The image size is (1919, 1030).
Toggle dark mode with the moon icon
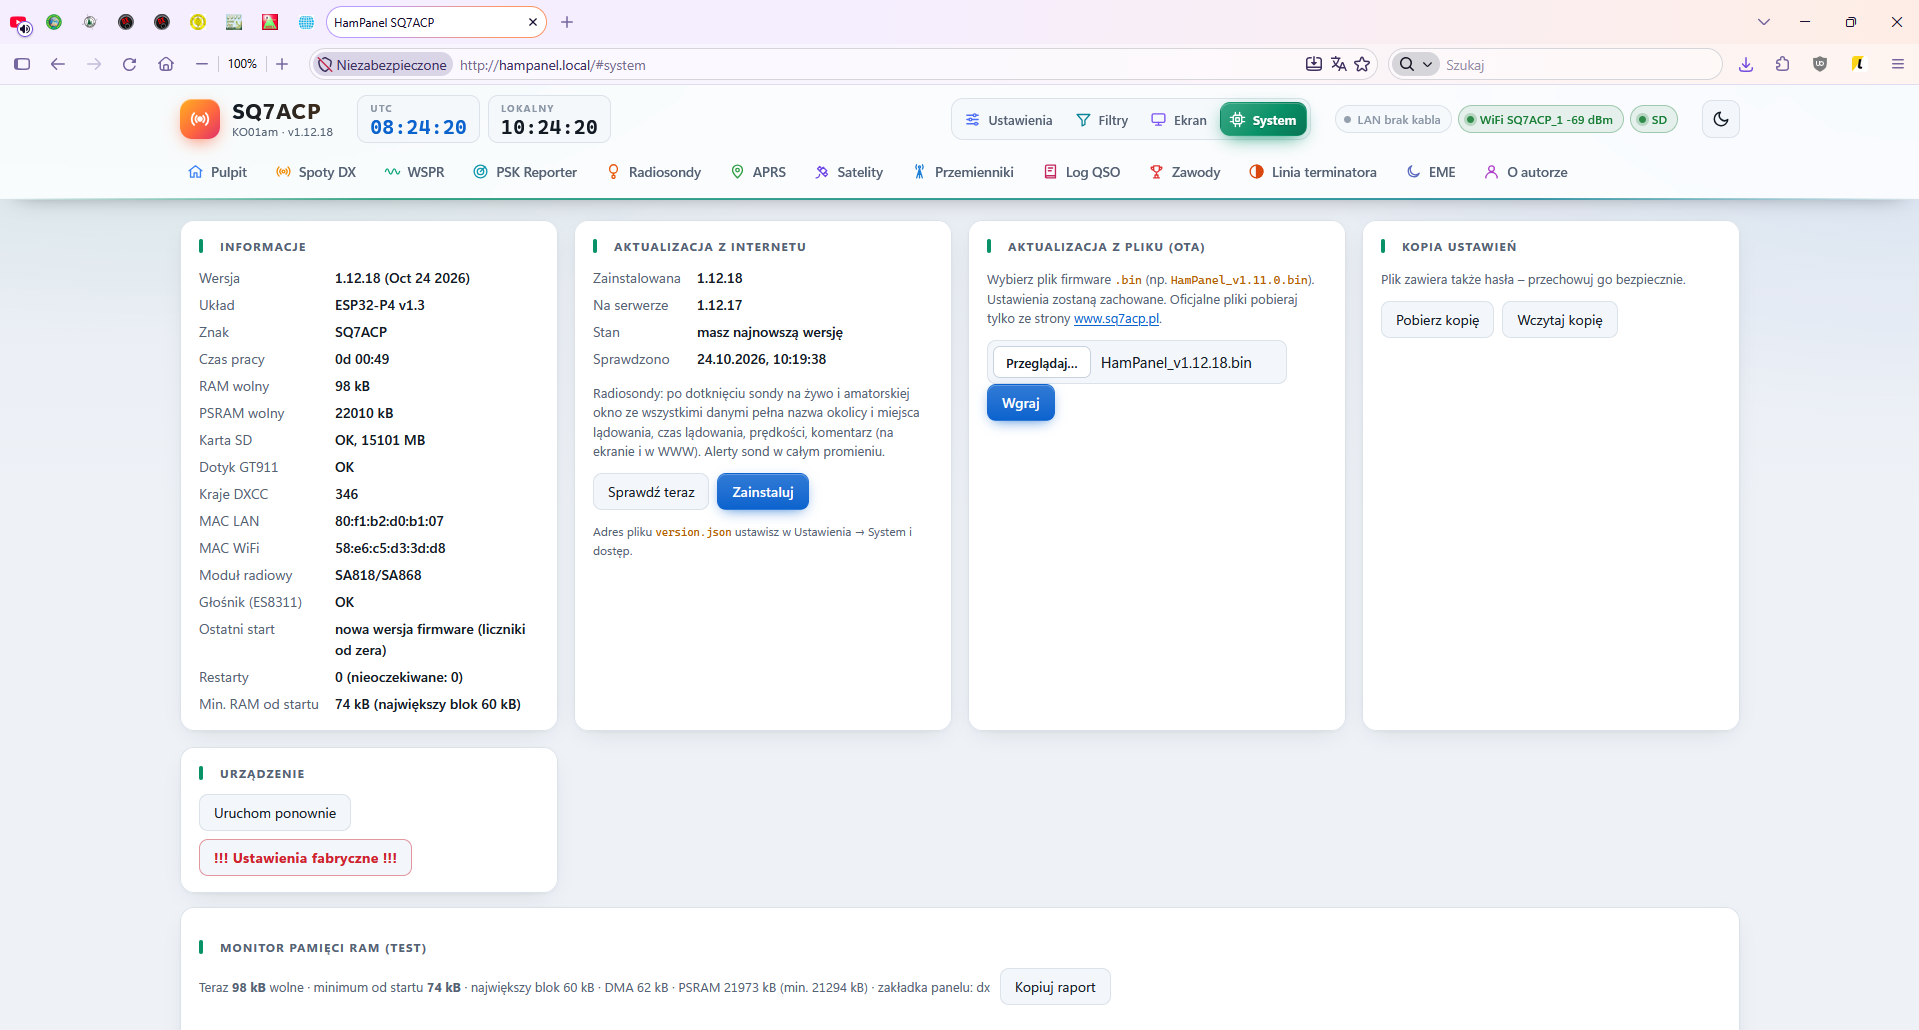click(x=1720, y=119)
